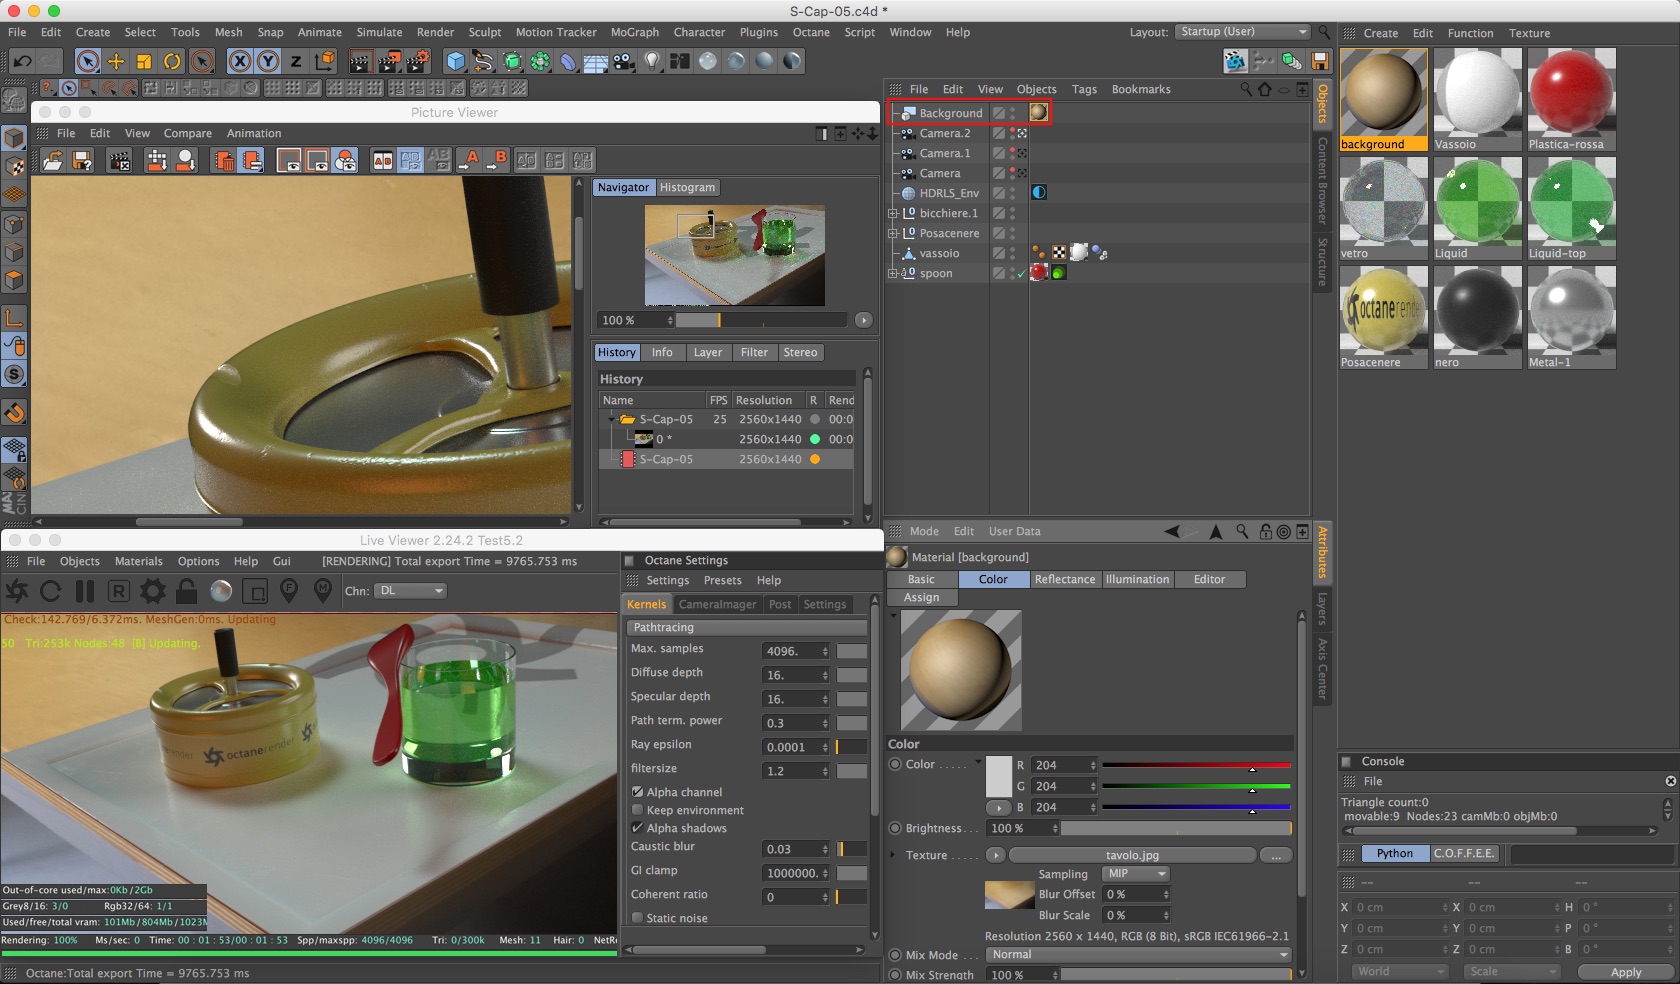Enable the Keep environment checkbox
This screenshot has height=984, width=1680.
637,810
